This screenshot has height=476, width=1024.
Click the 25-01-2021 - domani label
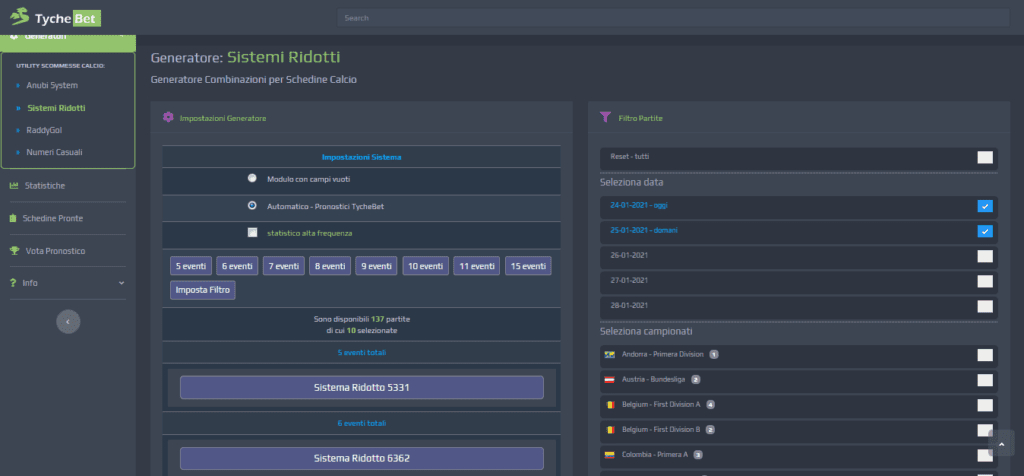coord(643,230)
